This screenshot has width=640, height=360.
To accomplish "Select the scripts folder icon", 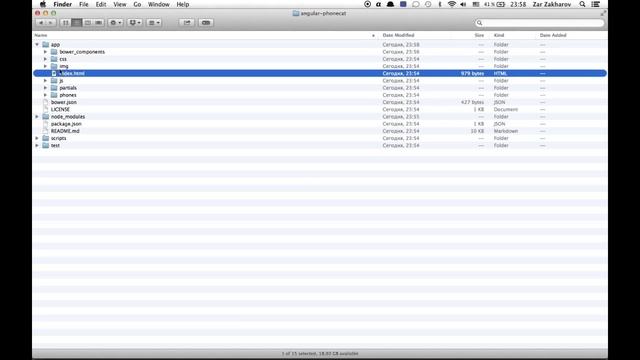I will [46, 138].
